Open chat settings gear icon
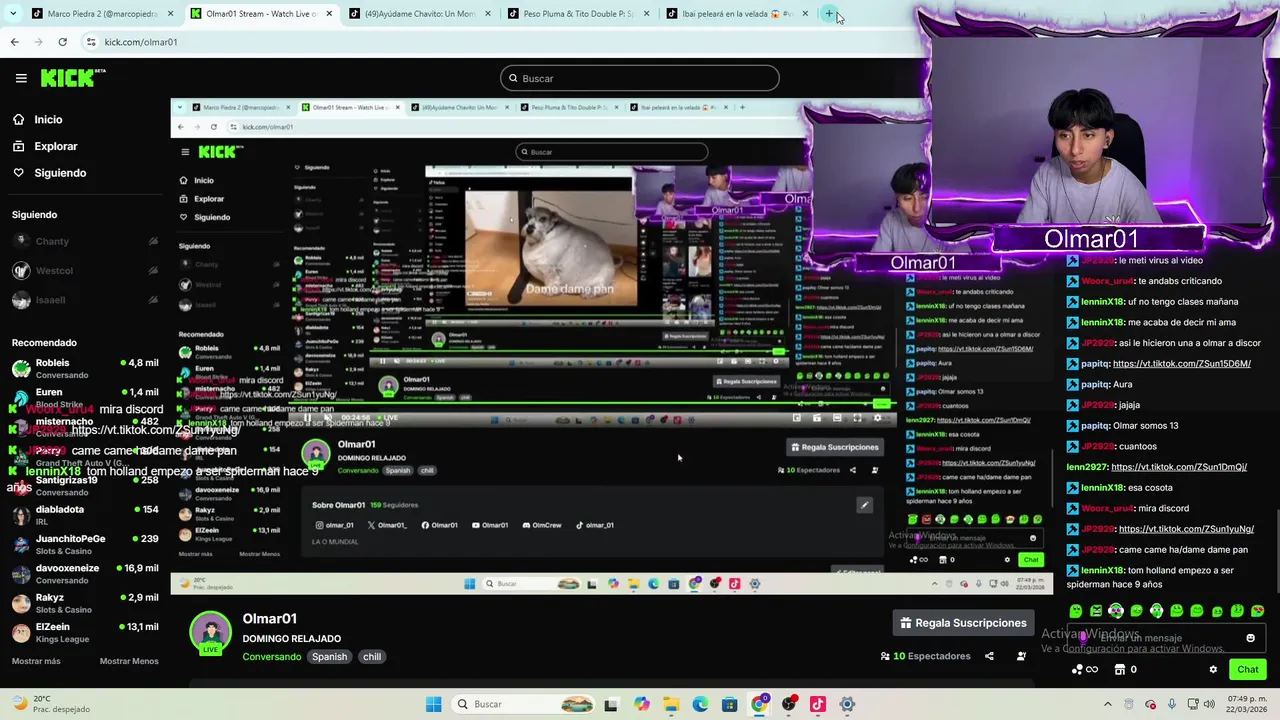The width and height of the screenshot is (1280, 720). click(x=1213, y=669)
